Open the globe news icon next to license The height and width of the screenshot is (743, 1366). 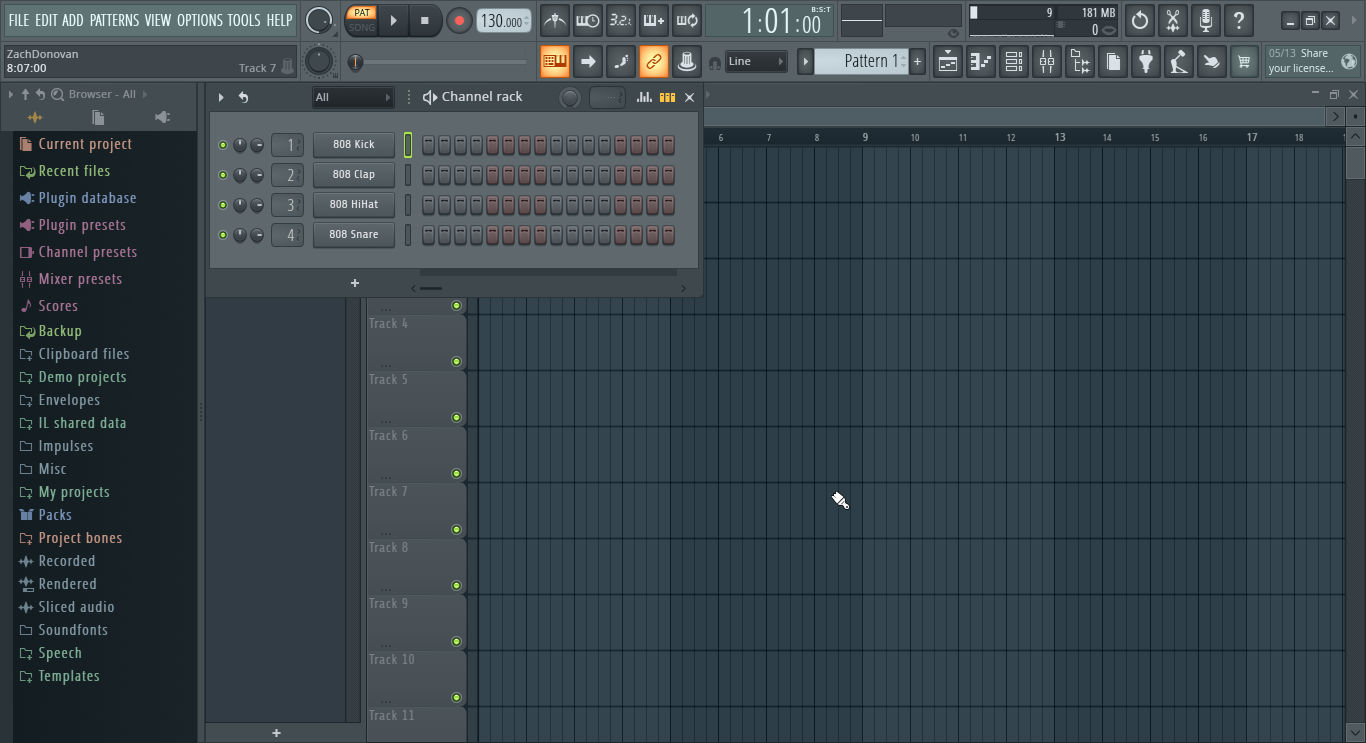pyautogui.click(x=1349, y=61)
